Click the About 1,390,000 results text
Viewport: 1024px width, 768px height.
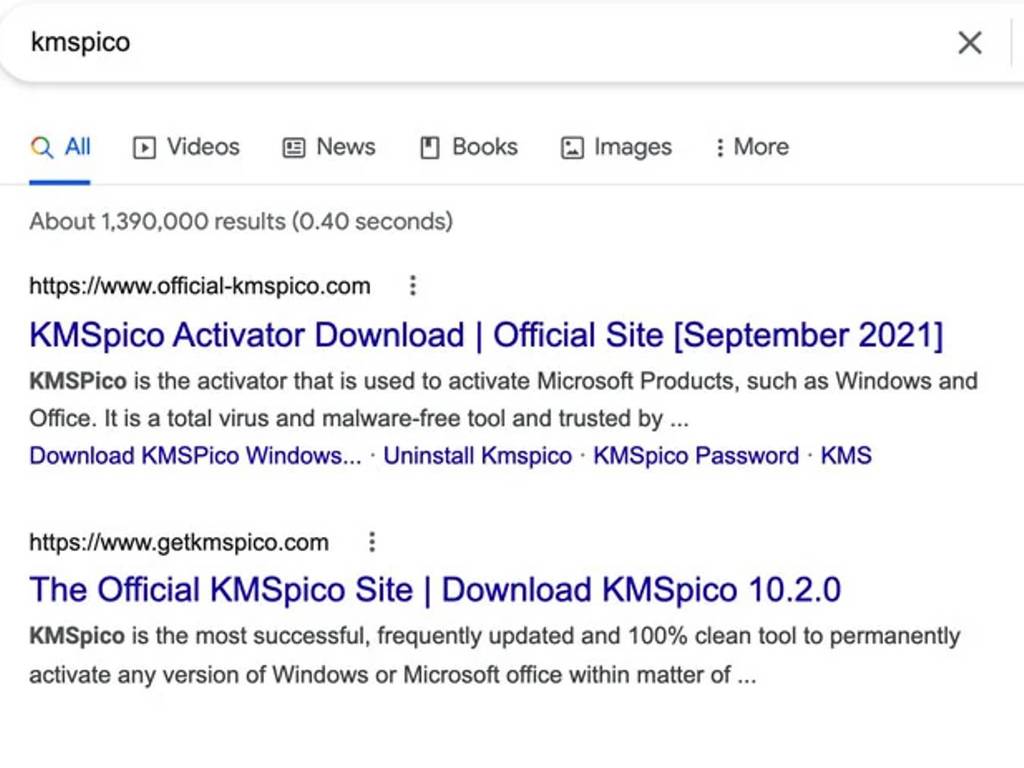click(241, 221)
